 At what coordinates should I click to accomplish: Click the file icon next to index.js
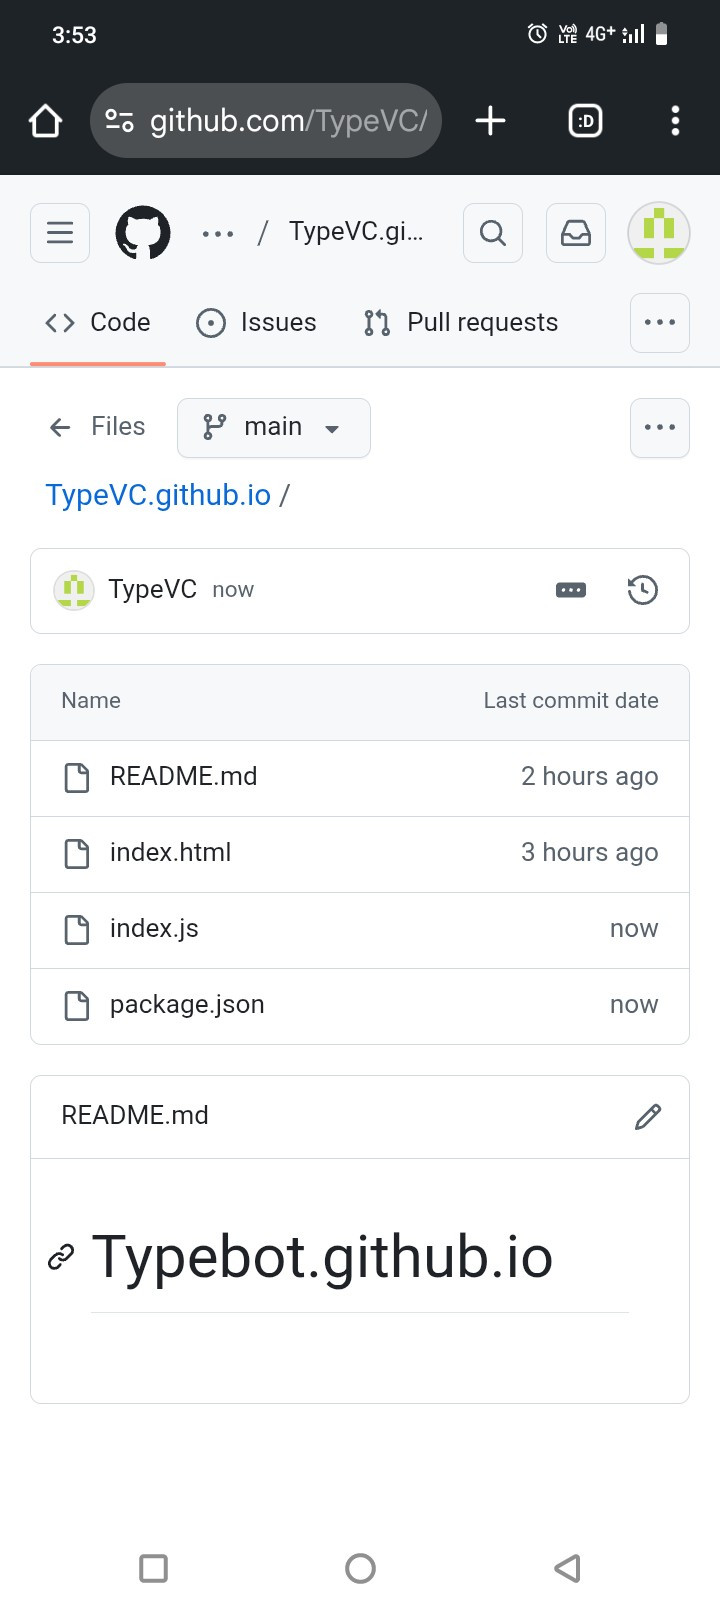77,929
